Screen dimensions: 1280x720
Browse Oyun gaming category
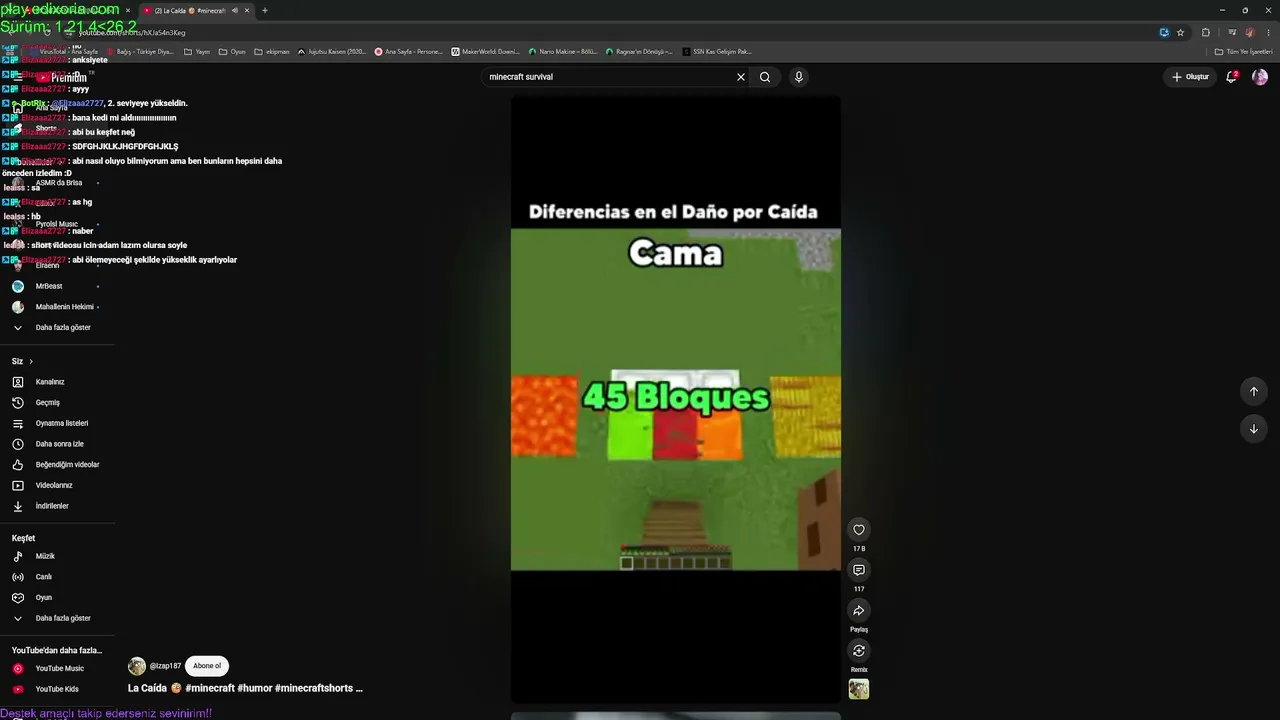(x=58, y=598)
